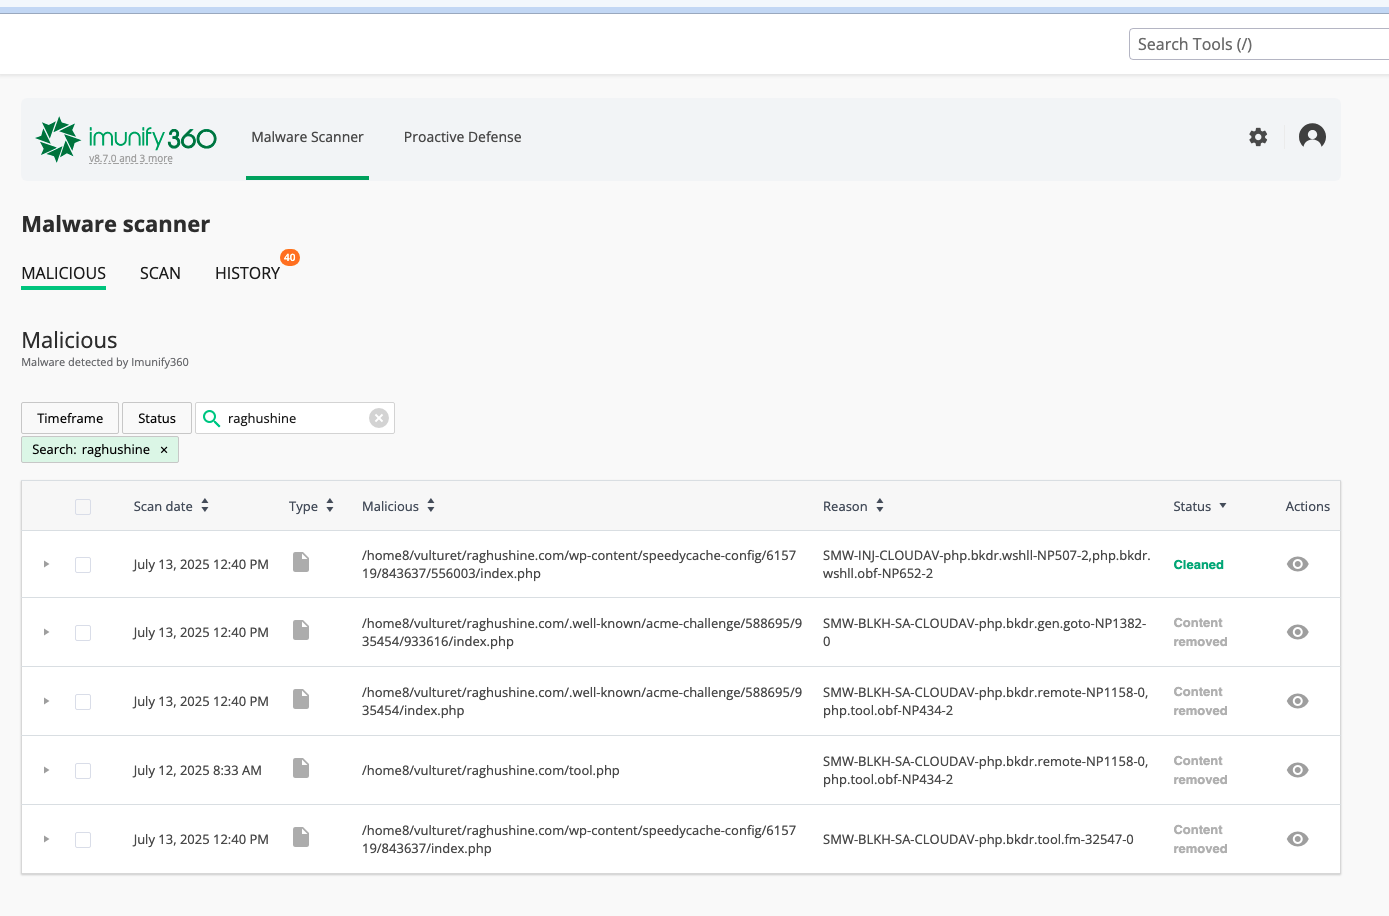The height and width of the screenshot is (916, 1389).
Task: Expand the first malicious file row
Action: [x=46, y=565]
